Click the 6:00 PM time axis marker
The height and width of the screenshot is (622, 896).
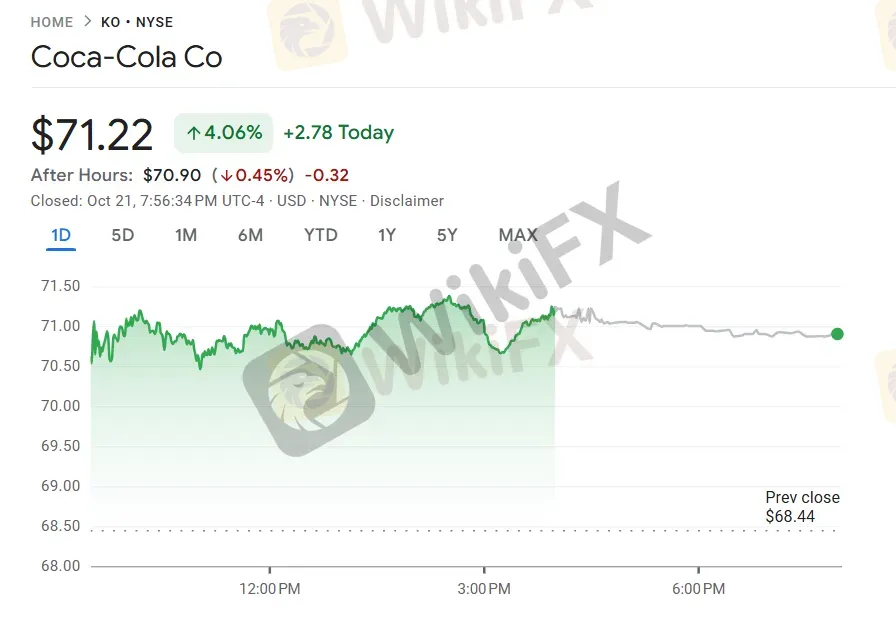698,589
